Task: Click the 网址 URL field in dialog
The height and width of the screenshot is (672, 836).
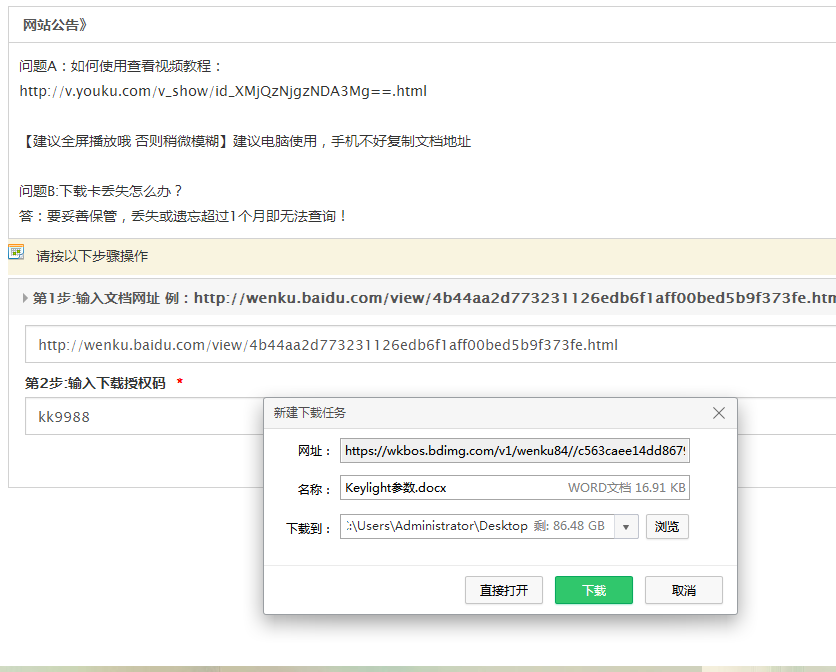Action: (515, 450)
